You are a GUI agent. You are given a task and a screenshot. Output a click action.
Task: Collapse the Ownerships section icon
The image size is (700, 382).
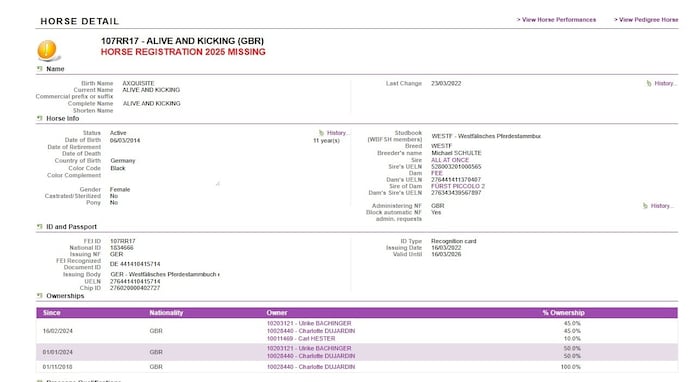click(40, 295)
